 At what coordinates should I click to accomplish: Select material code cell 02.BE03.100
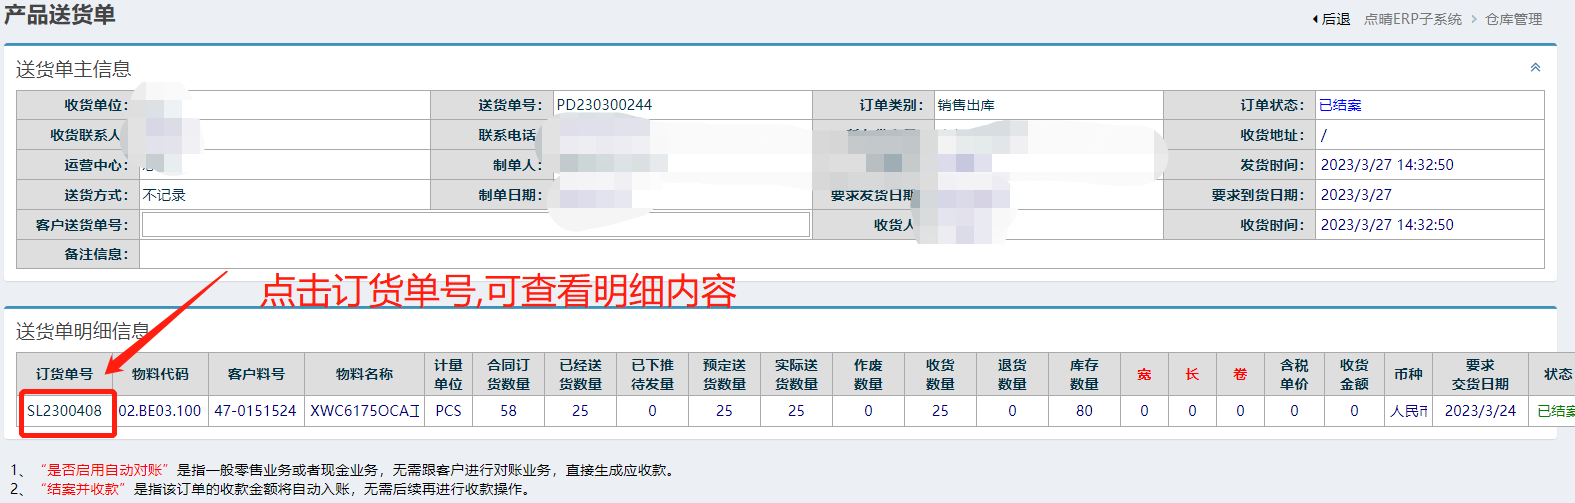160,411
